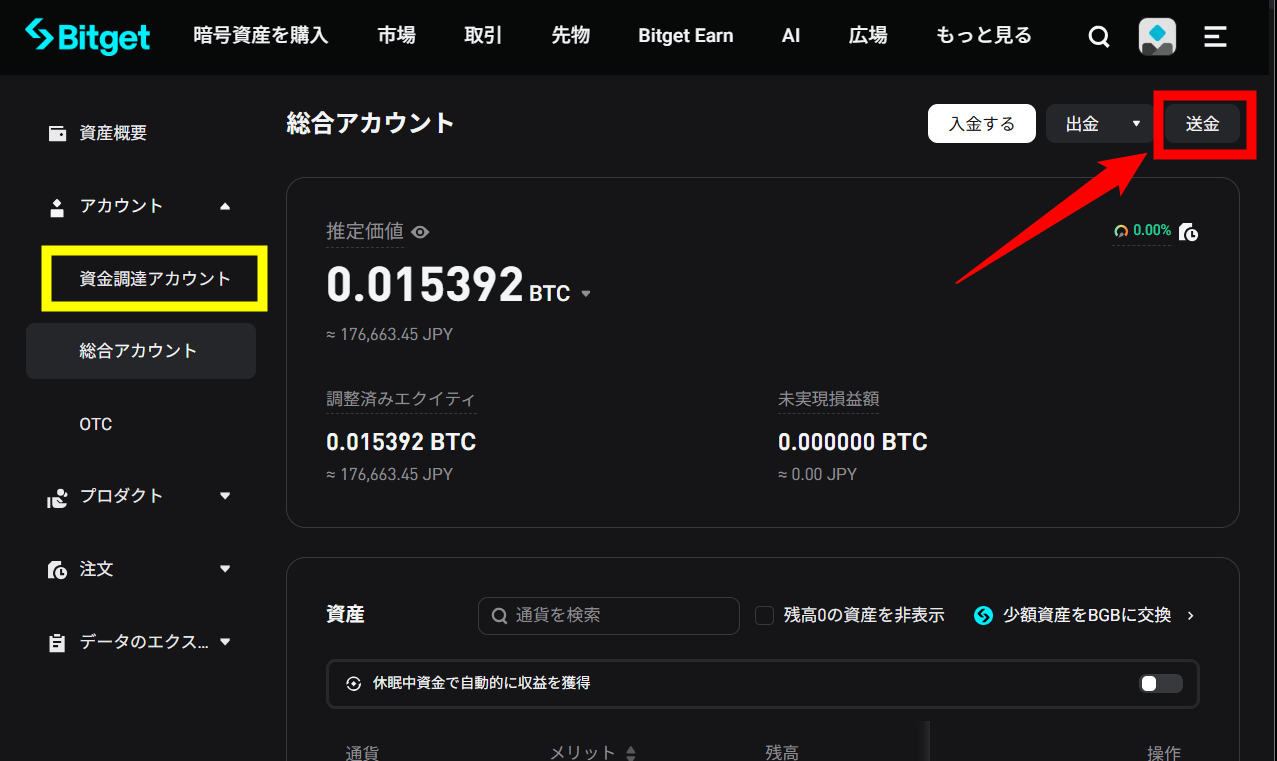The width and height of the screenshot is (1277, 761).
Task: Click the 入金する button
Action: [981, 124]
